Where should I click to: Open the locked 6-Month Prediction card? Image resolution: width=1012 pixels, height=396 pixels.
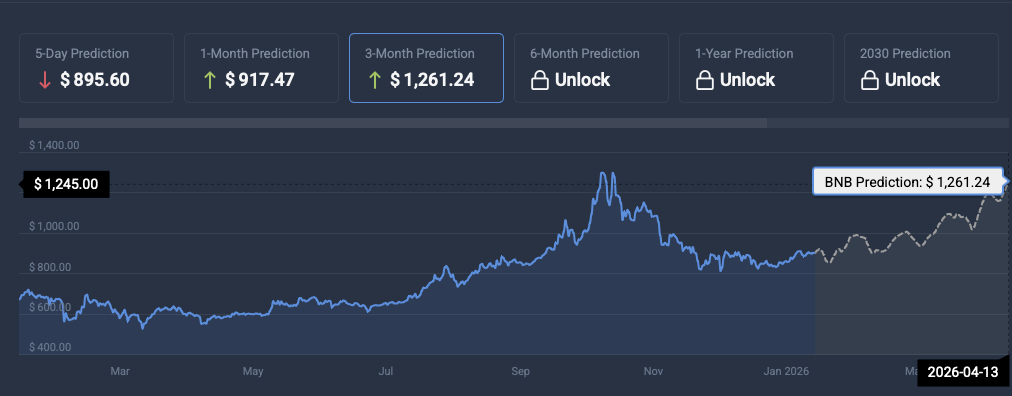click(x=591, y=68)
